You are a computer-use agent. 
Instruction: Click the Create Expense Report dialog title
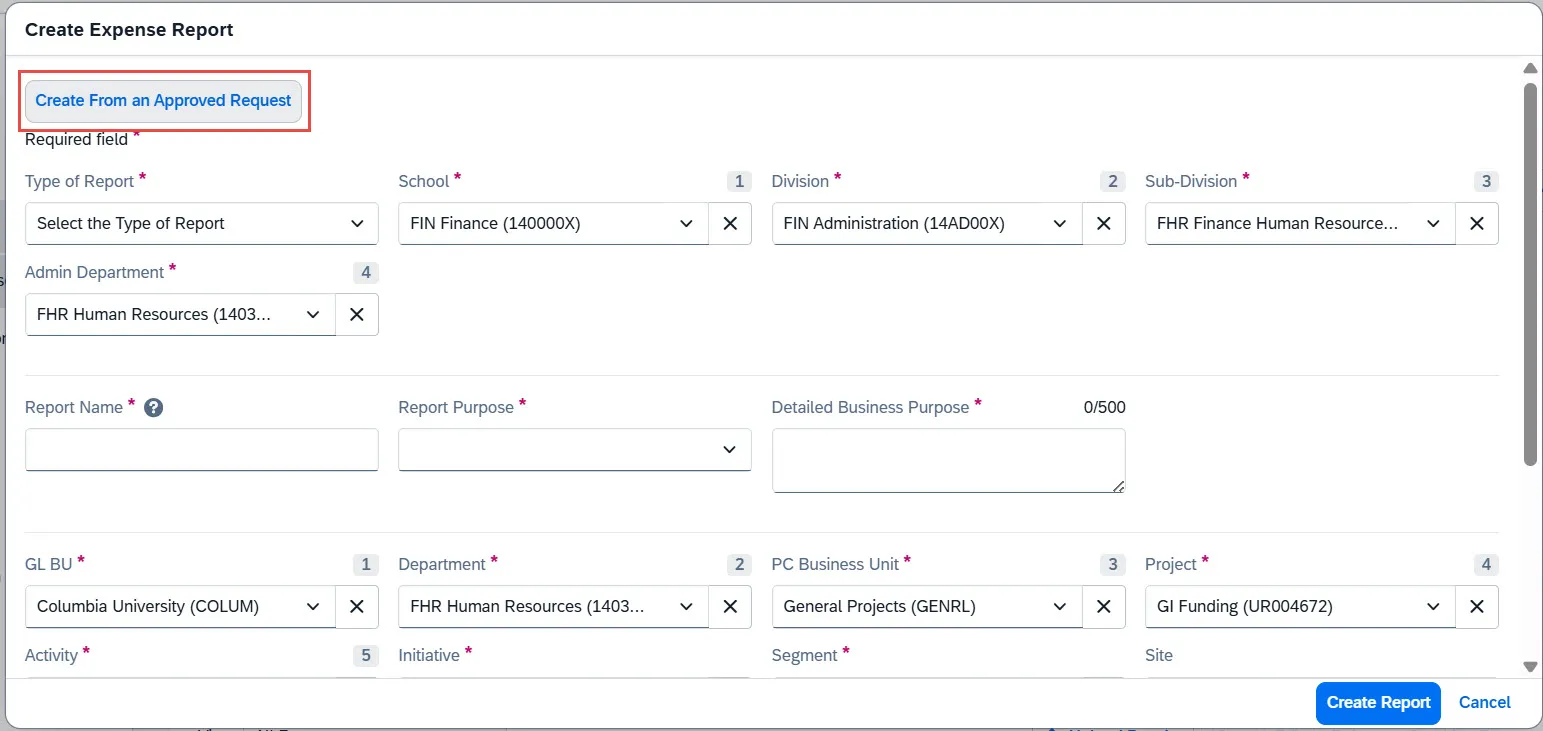129,30
